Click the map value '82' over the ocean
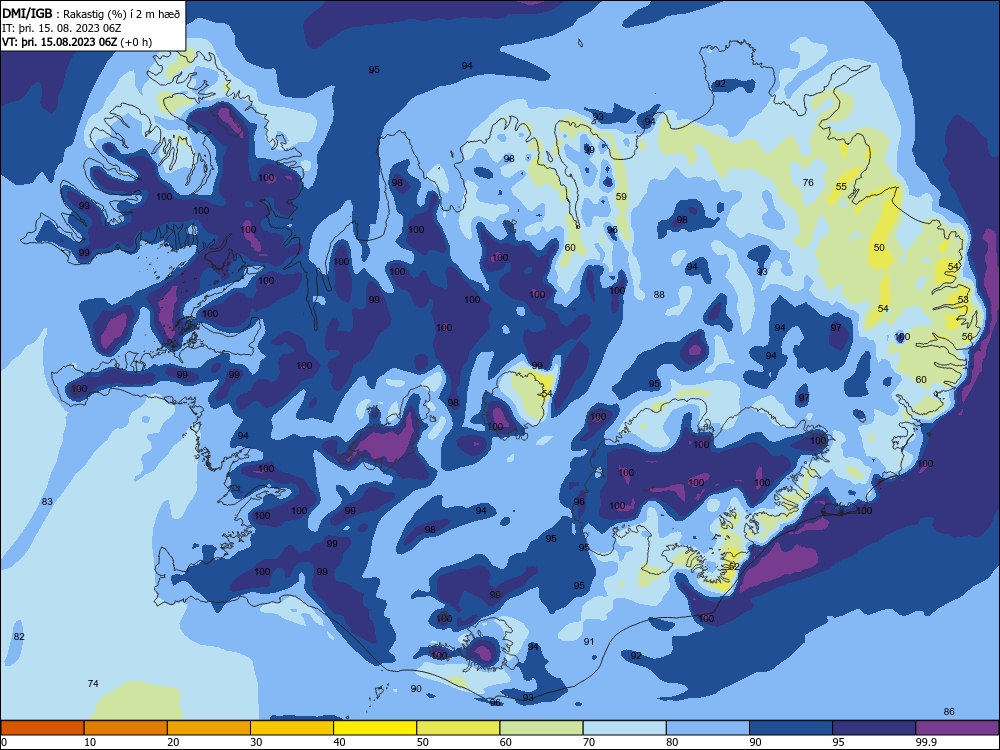This screenshot has width=1000, height=750. coord(19,637)
